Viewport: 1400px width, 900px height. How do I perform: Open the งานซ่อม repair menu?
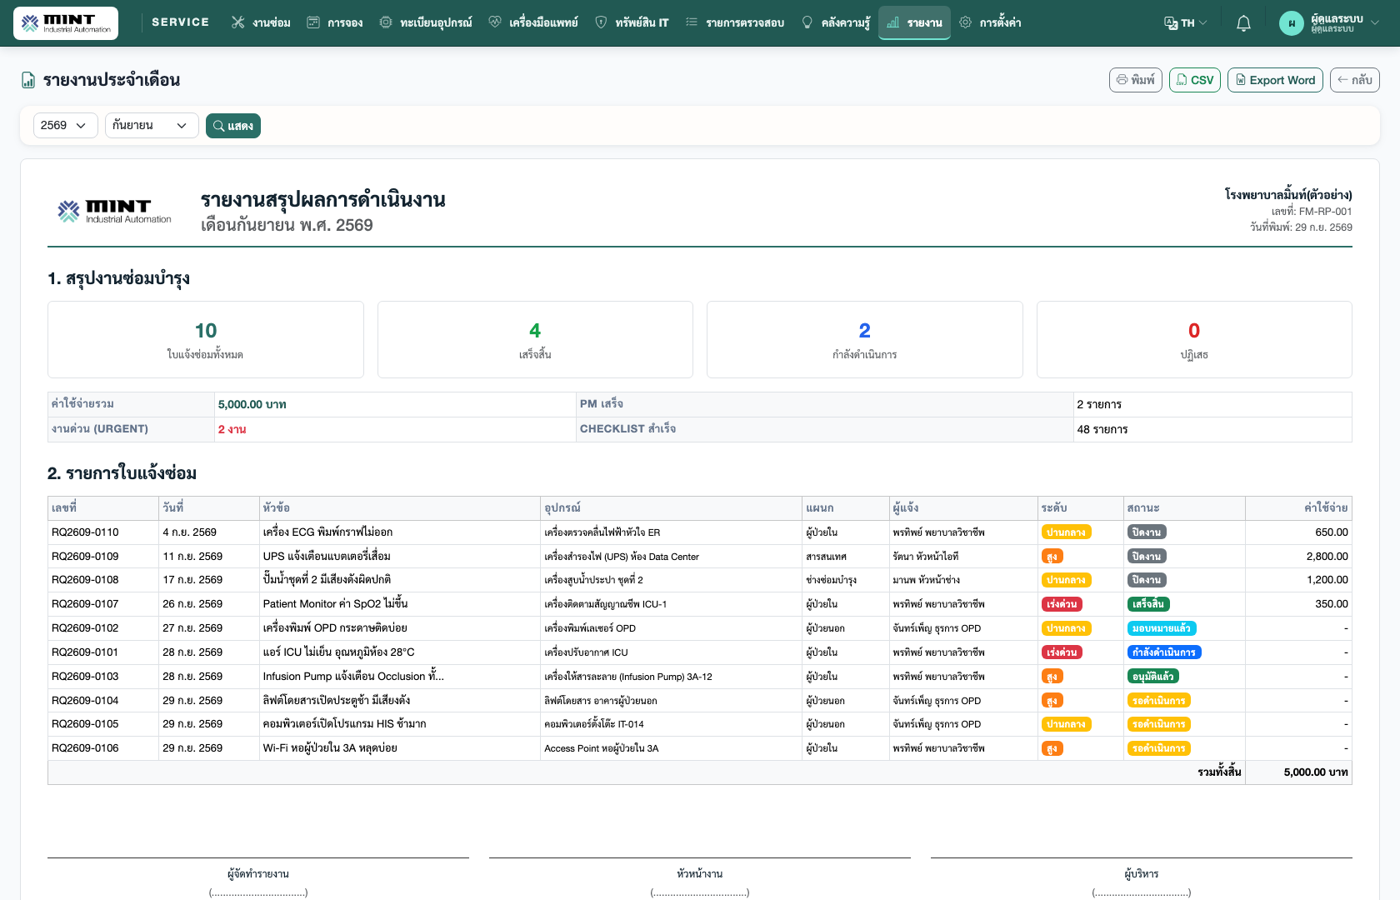[x=261, y=23]
